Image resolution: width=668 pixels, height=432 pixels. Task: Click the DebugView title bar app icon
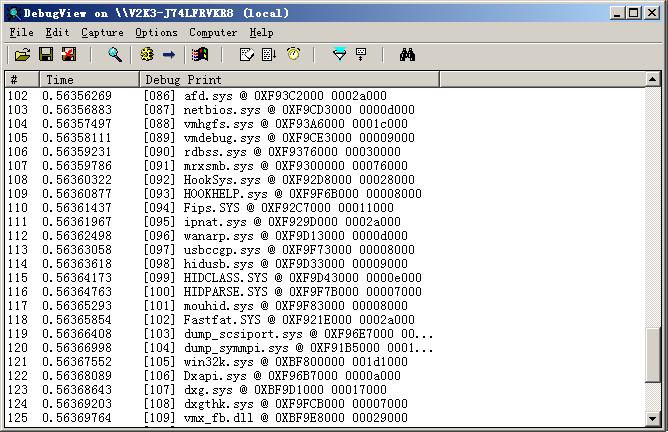pyautogui.click(x=14, y=13)
